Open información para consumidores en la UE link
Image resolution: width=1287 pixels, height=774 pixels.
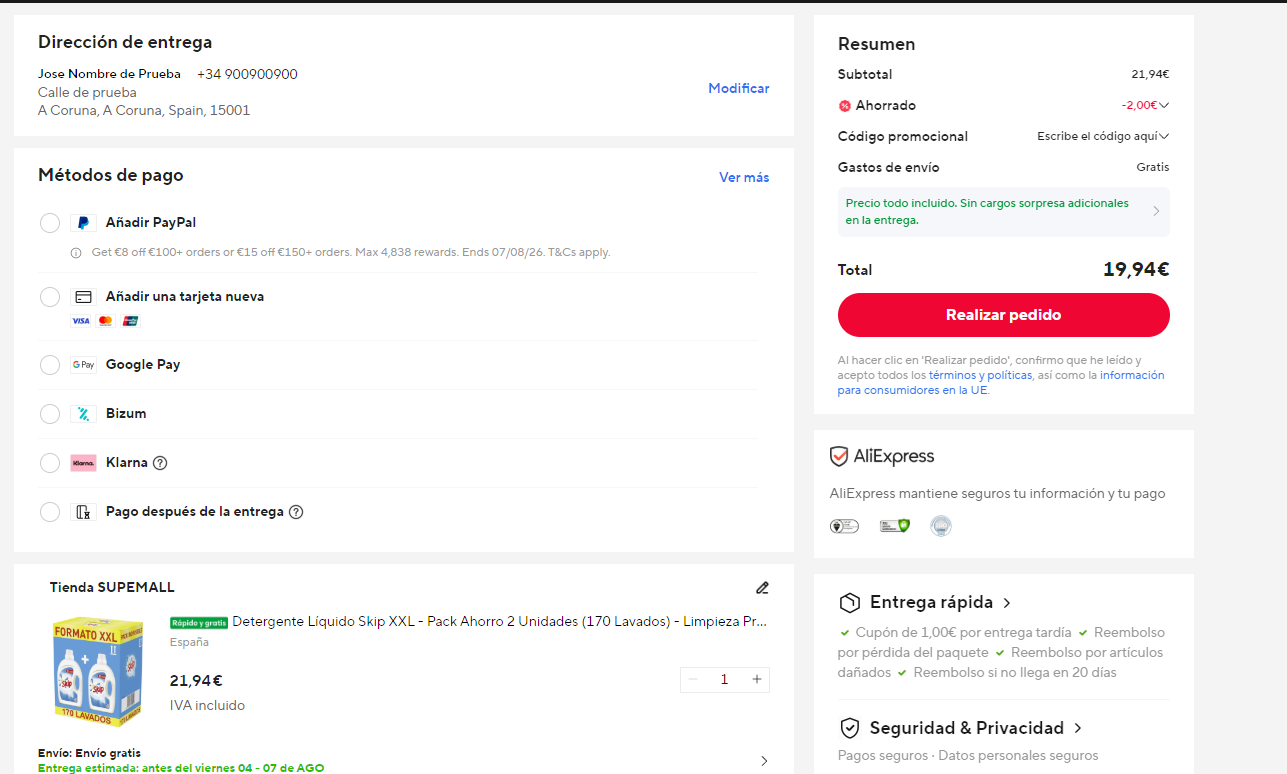tap(1001, 383)
